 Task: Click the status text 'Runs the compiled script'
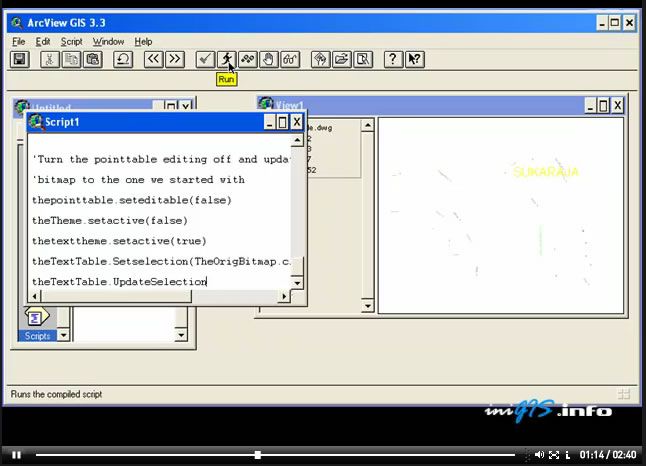[56, 394]
